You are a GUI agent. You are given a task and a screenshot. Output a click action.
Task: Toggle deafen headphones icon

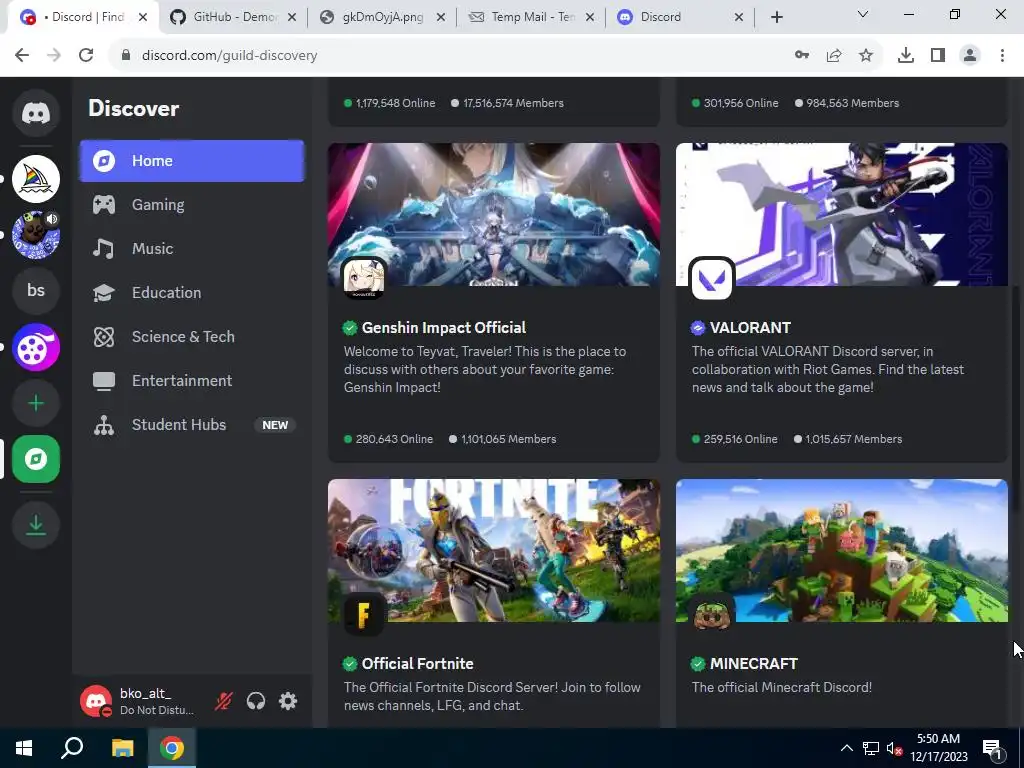pos(256,701)
